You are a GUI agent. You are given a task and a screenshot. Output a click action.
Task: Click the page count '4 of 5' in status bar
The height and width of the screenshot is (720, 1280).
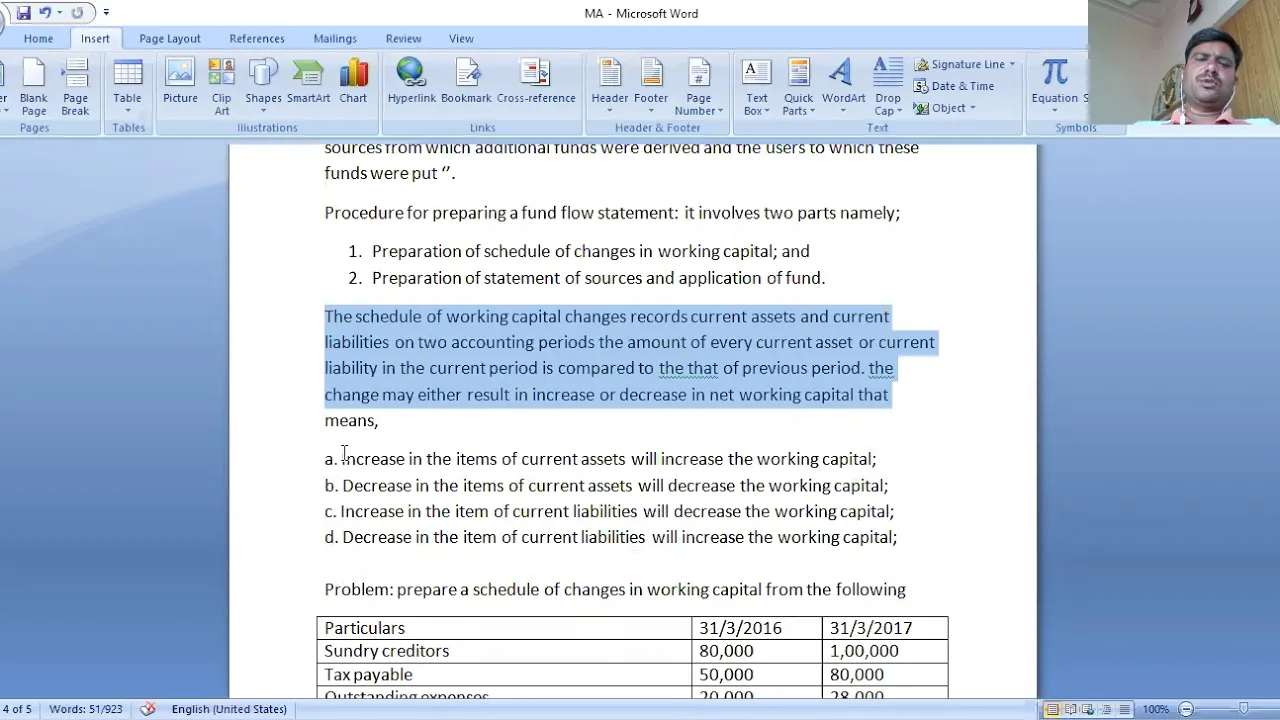coord(17,709)
